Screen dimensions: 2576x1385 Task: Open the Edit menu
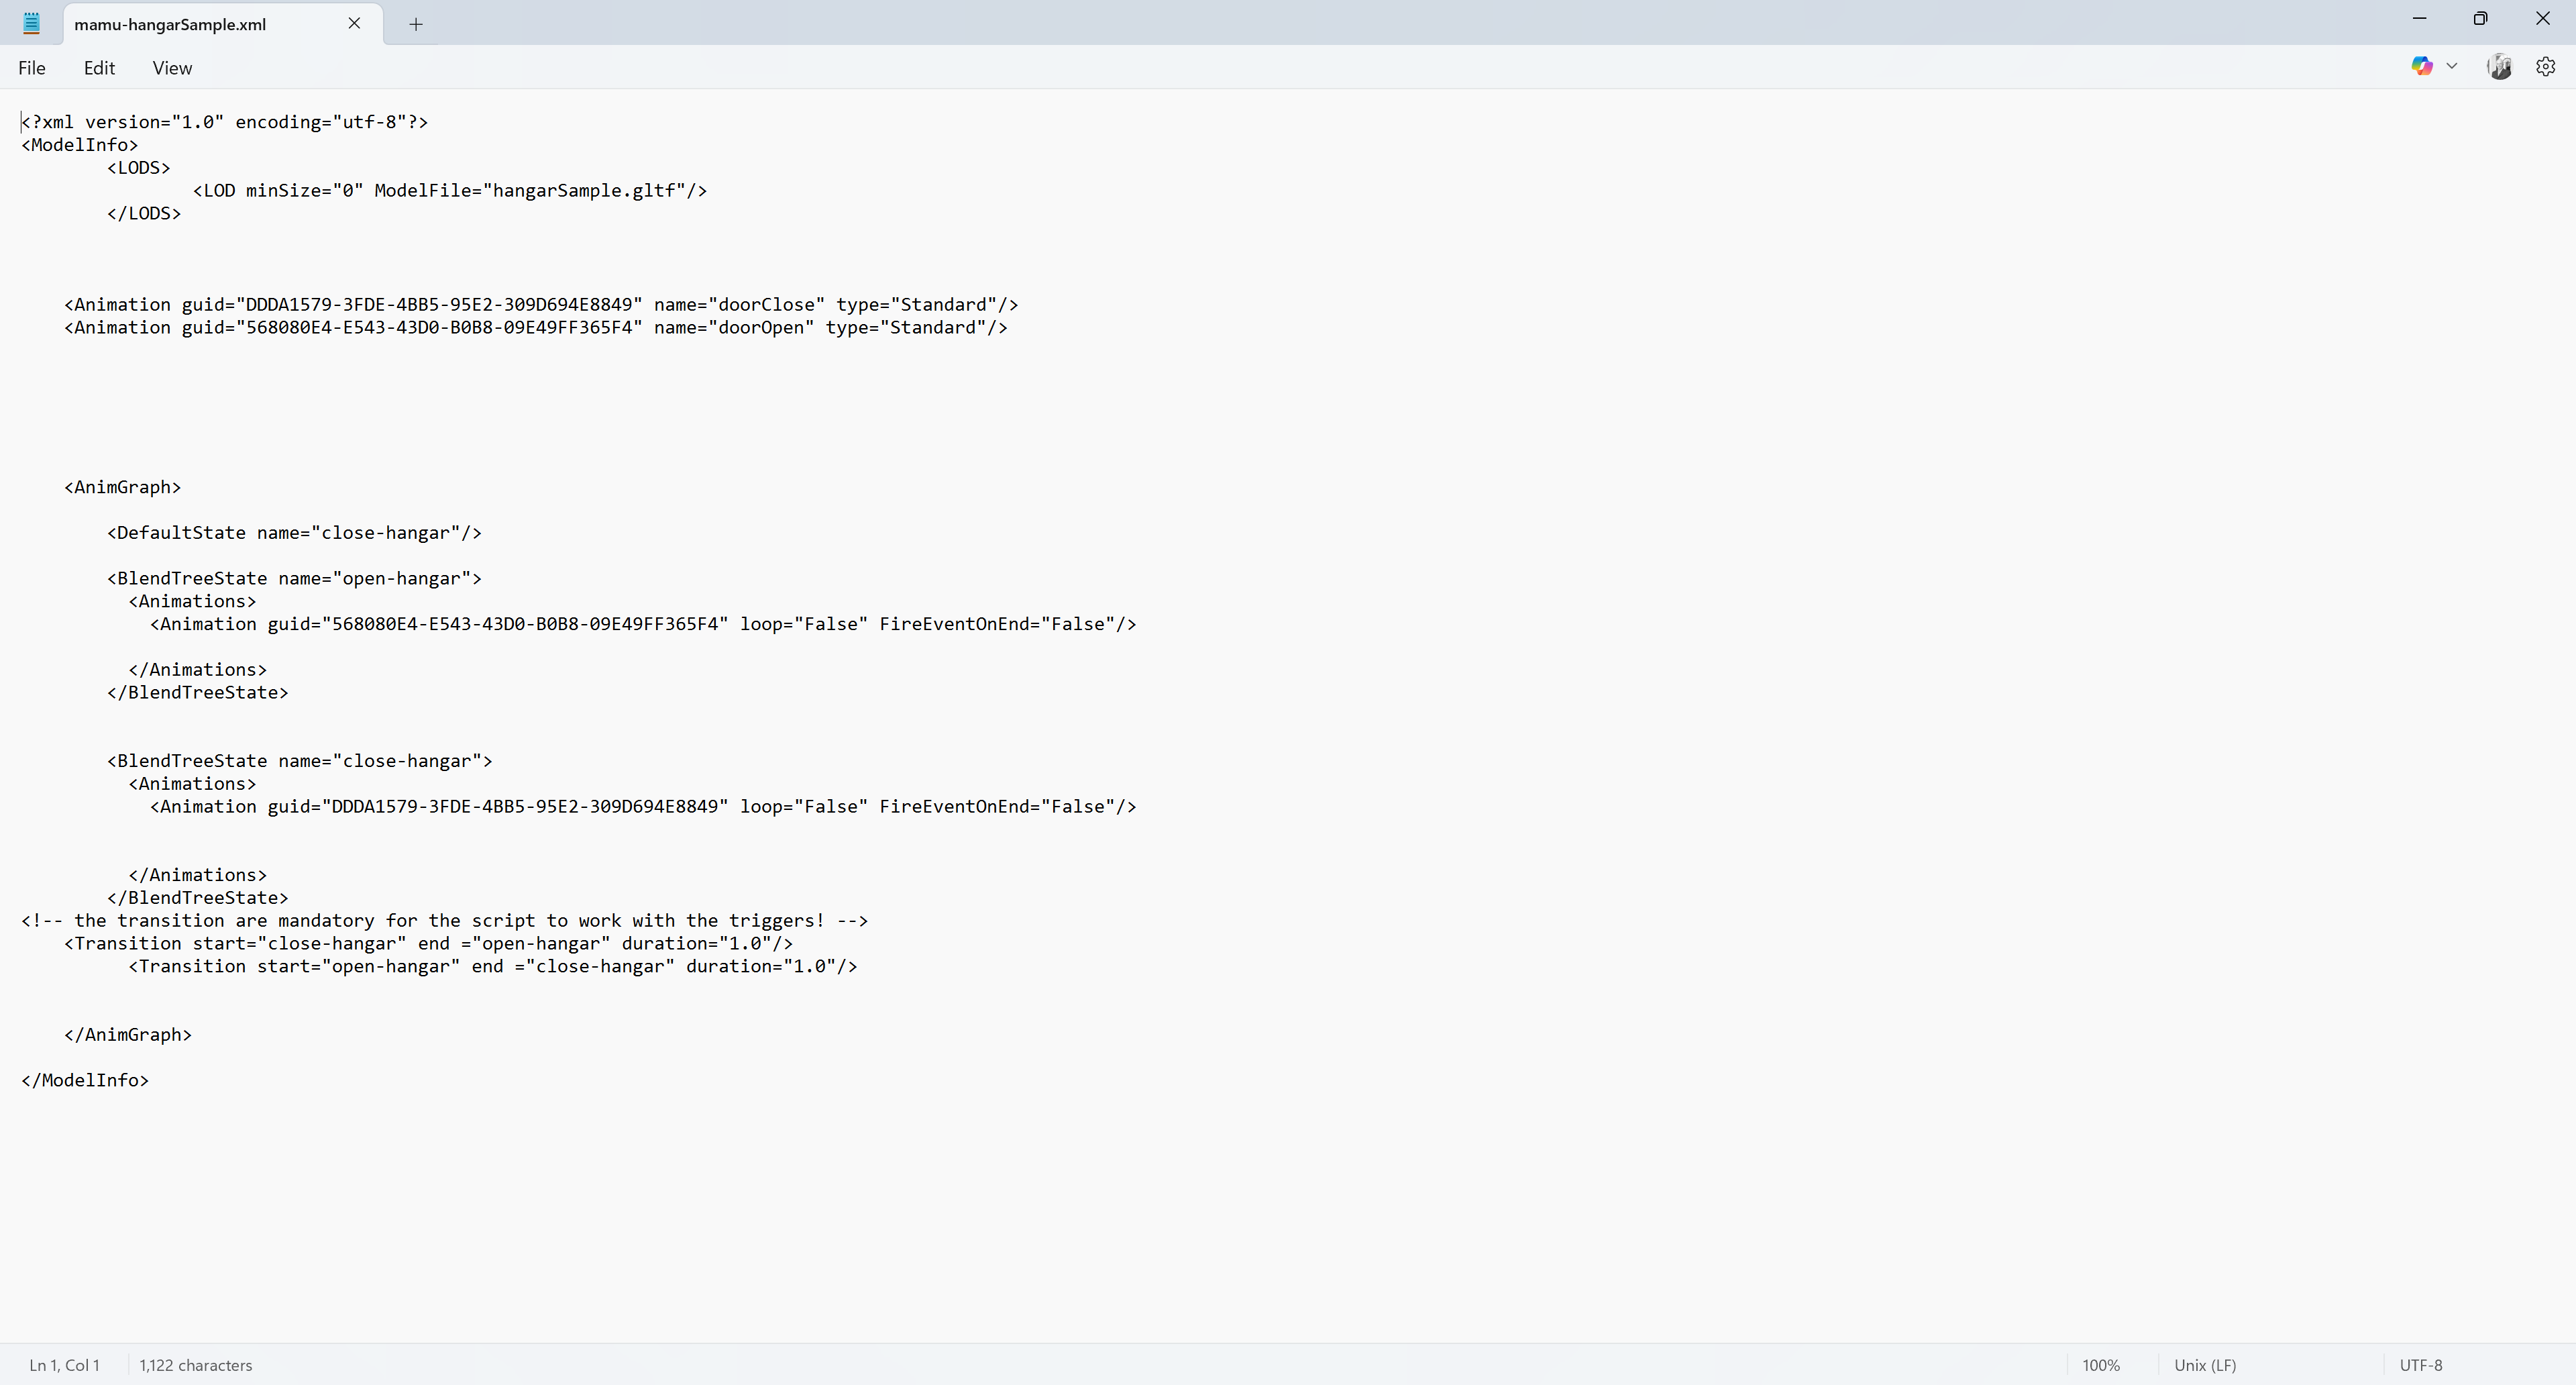coord(99,68)
